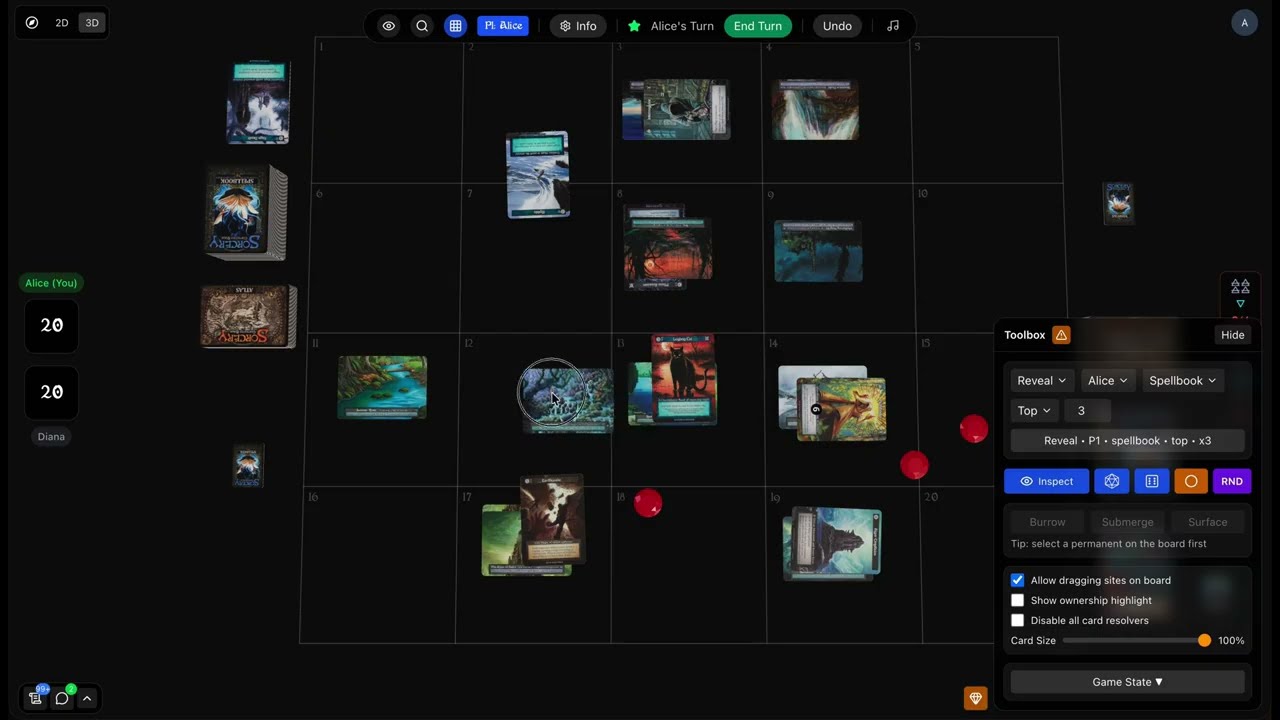
Task: Click the purple RND button
Action: (x=1232, y=481)
